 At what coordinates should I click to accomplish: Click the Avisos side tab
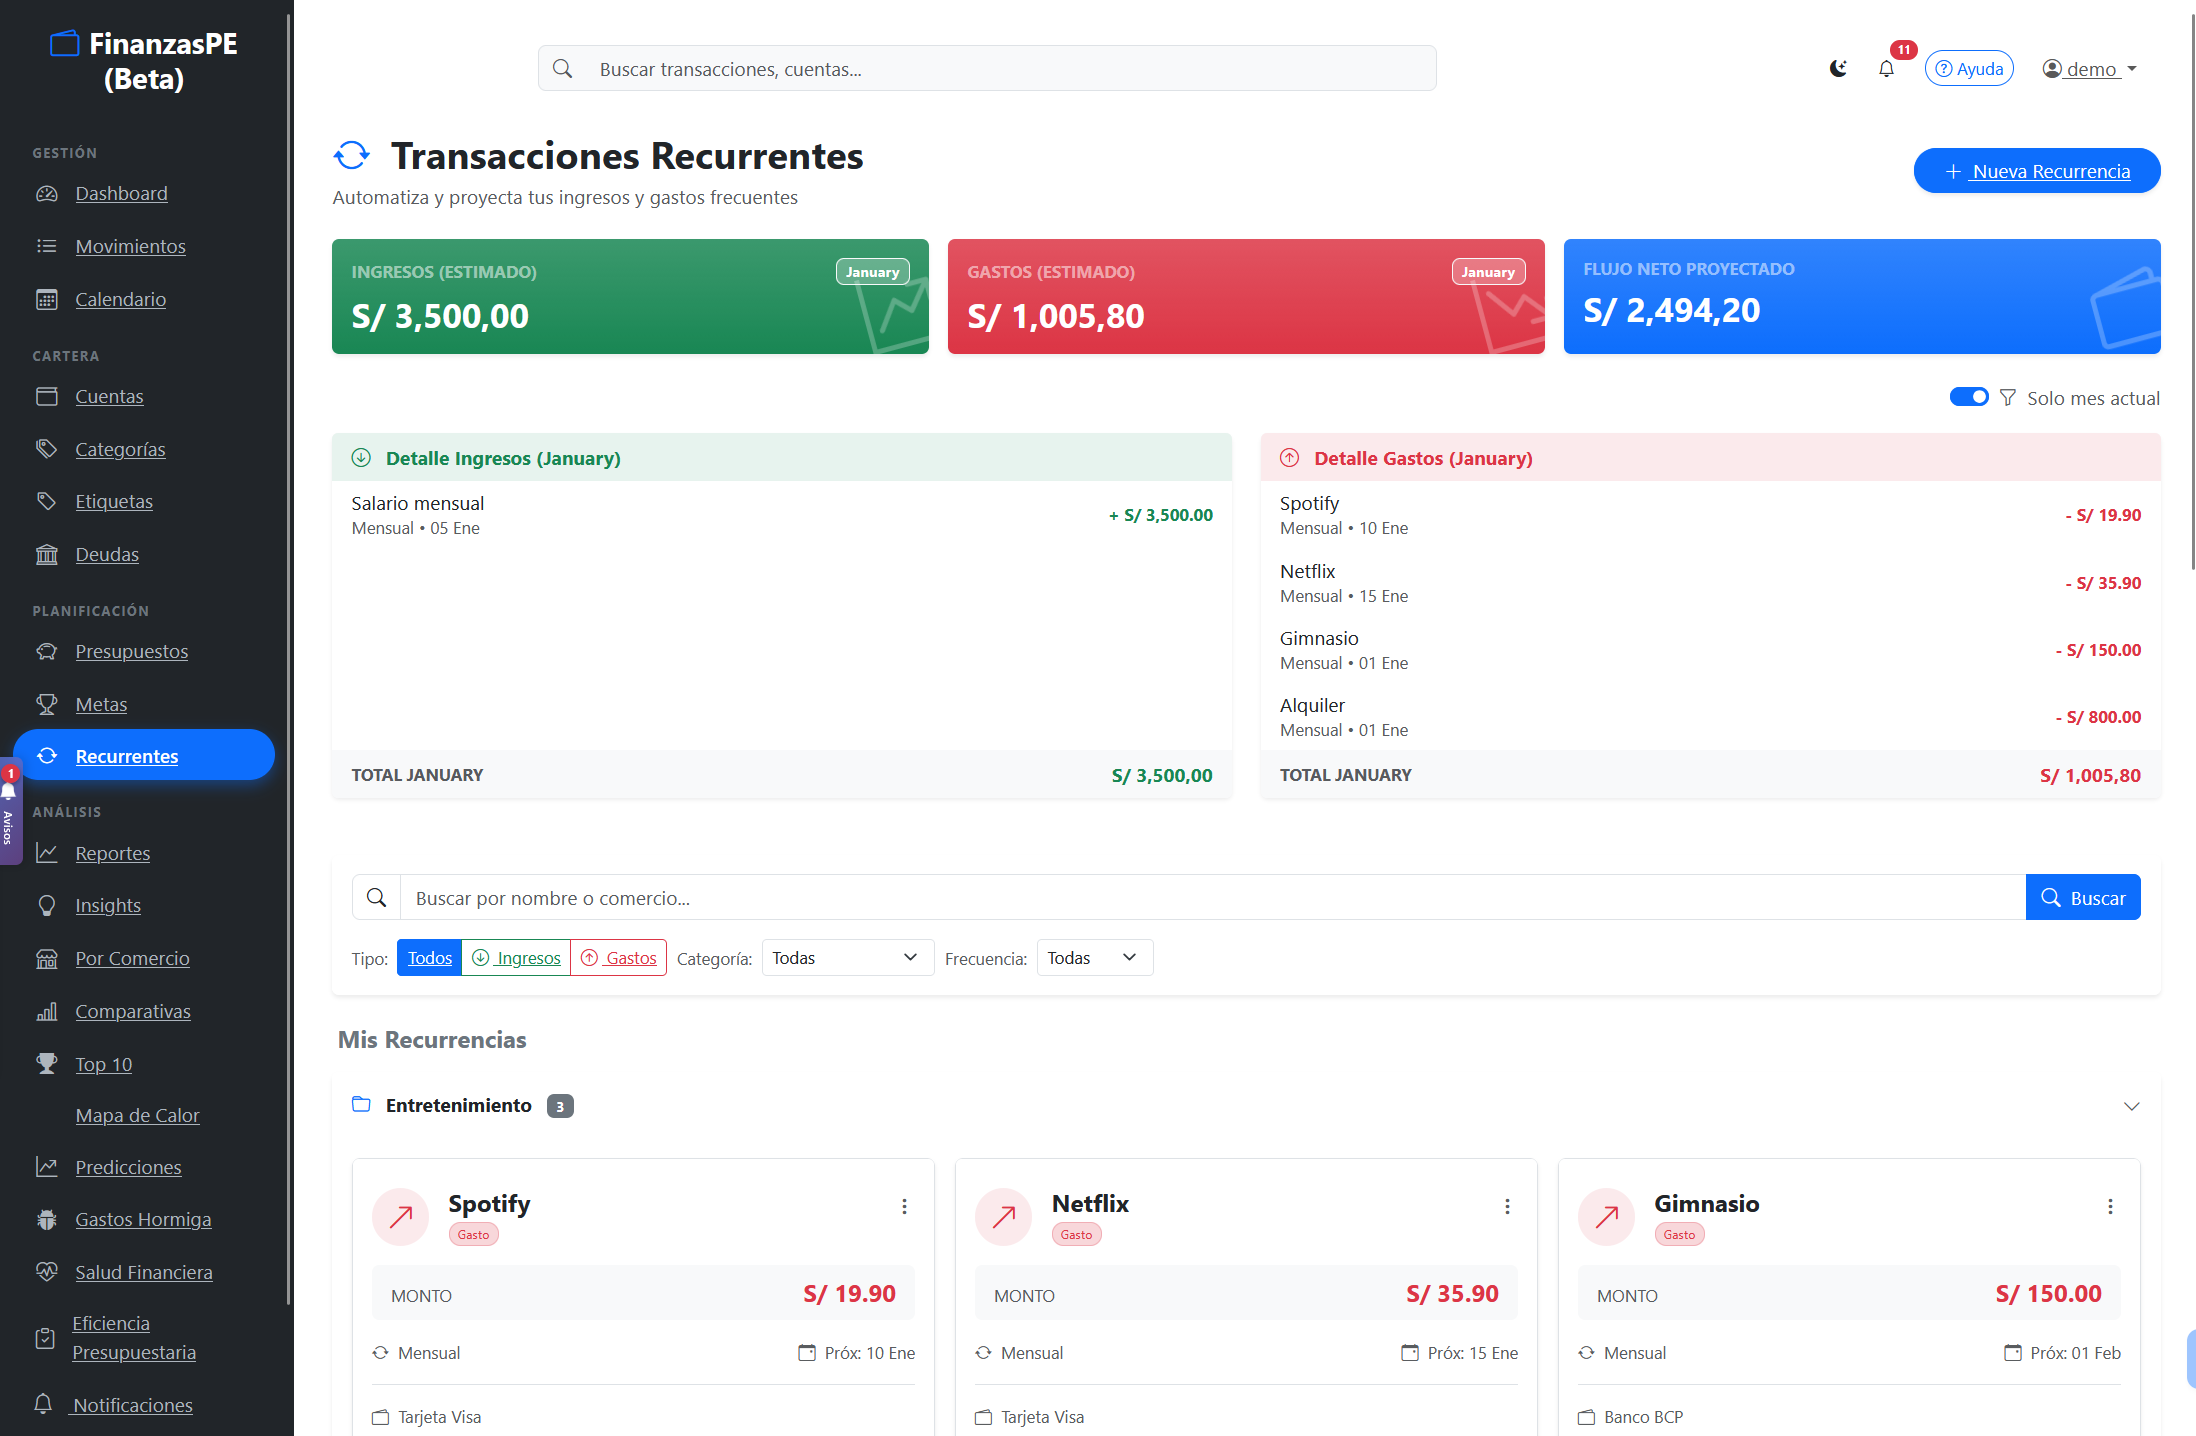pos(9,812)
